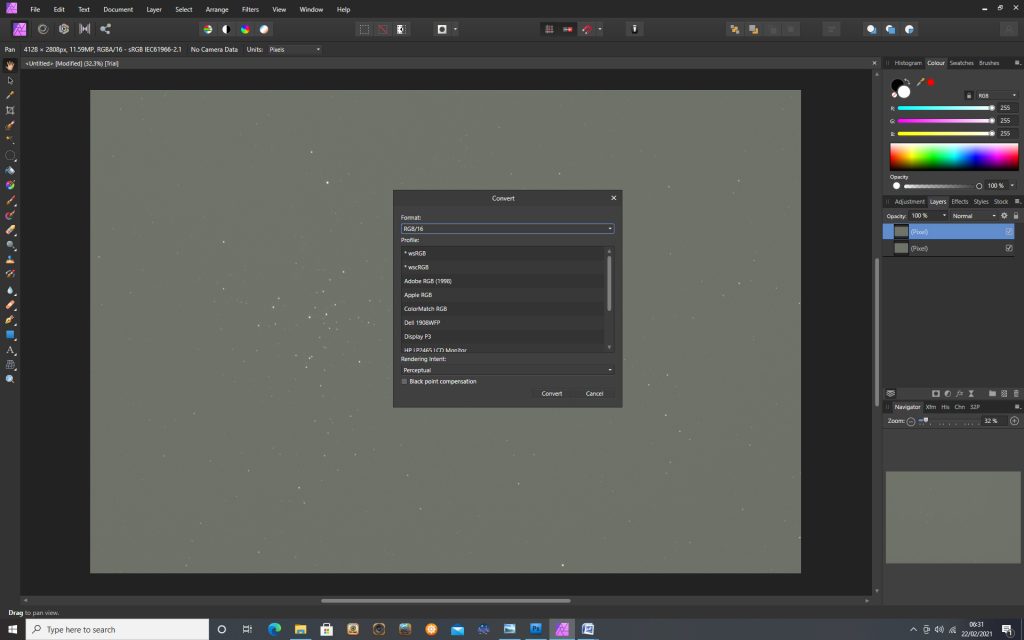
Task: Open the Liquify persona
Action: coord(43,29)
